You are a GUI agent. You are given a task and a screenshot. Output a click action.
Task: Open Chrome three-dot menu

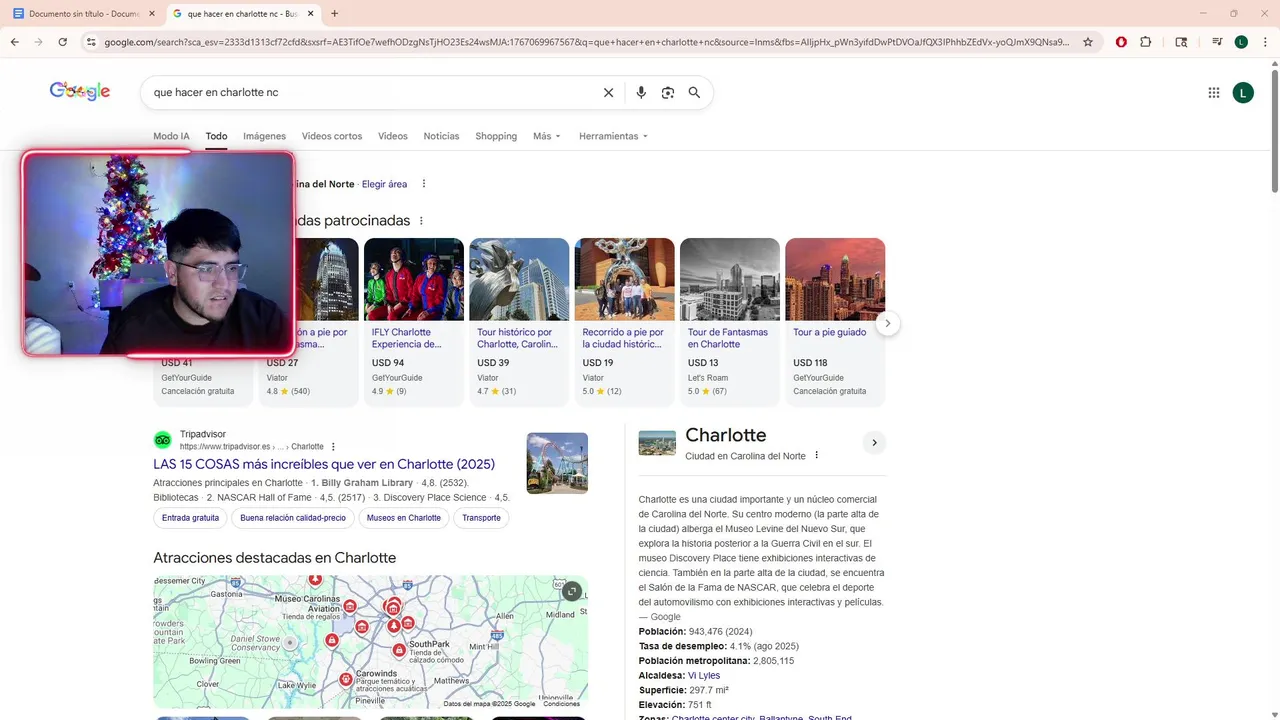pyautogui.click(x=1264, y=42)
